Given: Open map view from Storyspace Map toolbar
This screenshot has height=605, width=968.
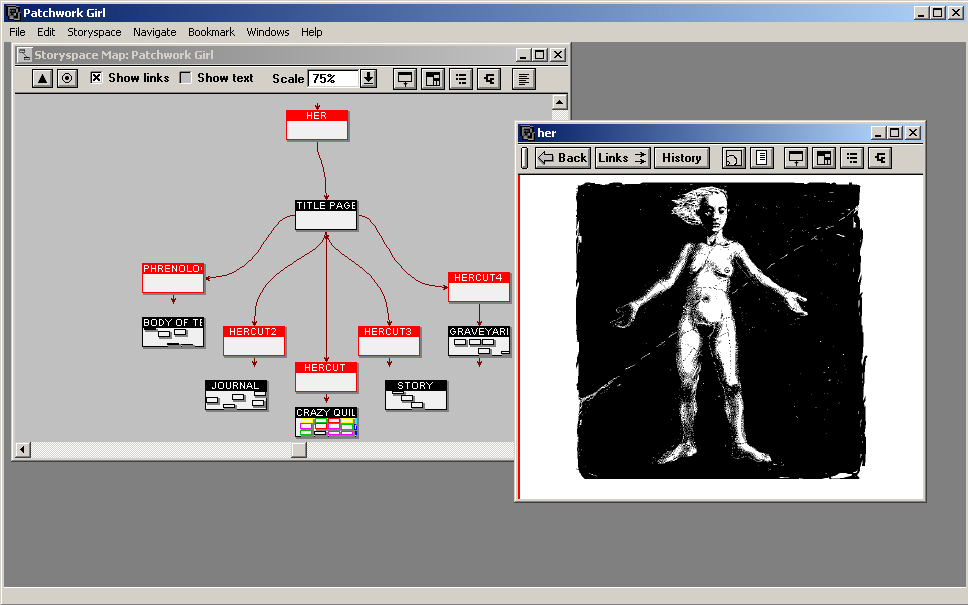Looking at the screenshot, I should point(405,79).
